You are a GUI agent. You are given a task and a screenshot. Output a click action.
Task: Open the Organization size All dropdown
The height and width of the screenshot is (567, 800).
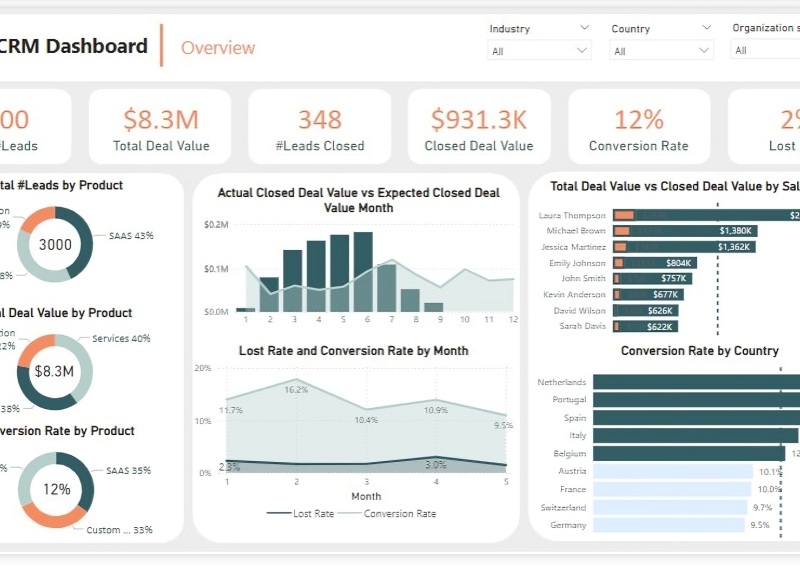coord(765,50)
